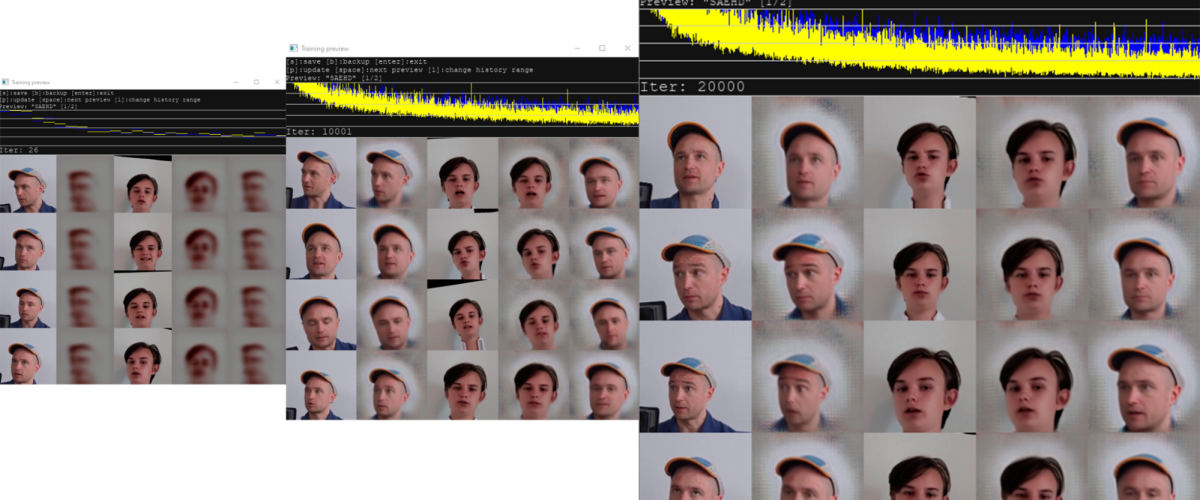Click the "Training preview" title of the Iter 10001 window
1200x500 pixels.
tap(325, 47)
